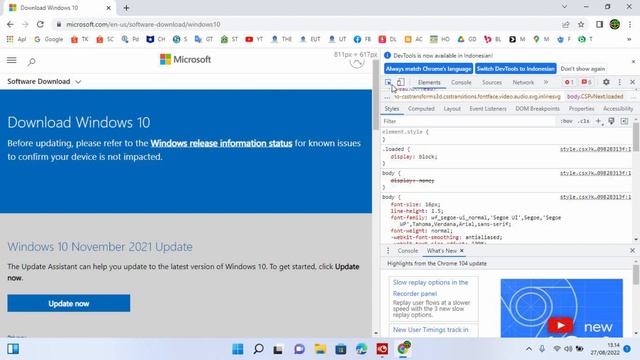640x360 pixels.
Task: Click the Microsoft logo
Action: coord(185,60)
